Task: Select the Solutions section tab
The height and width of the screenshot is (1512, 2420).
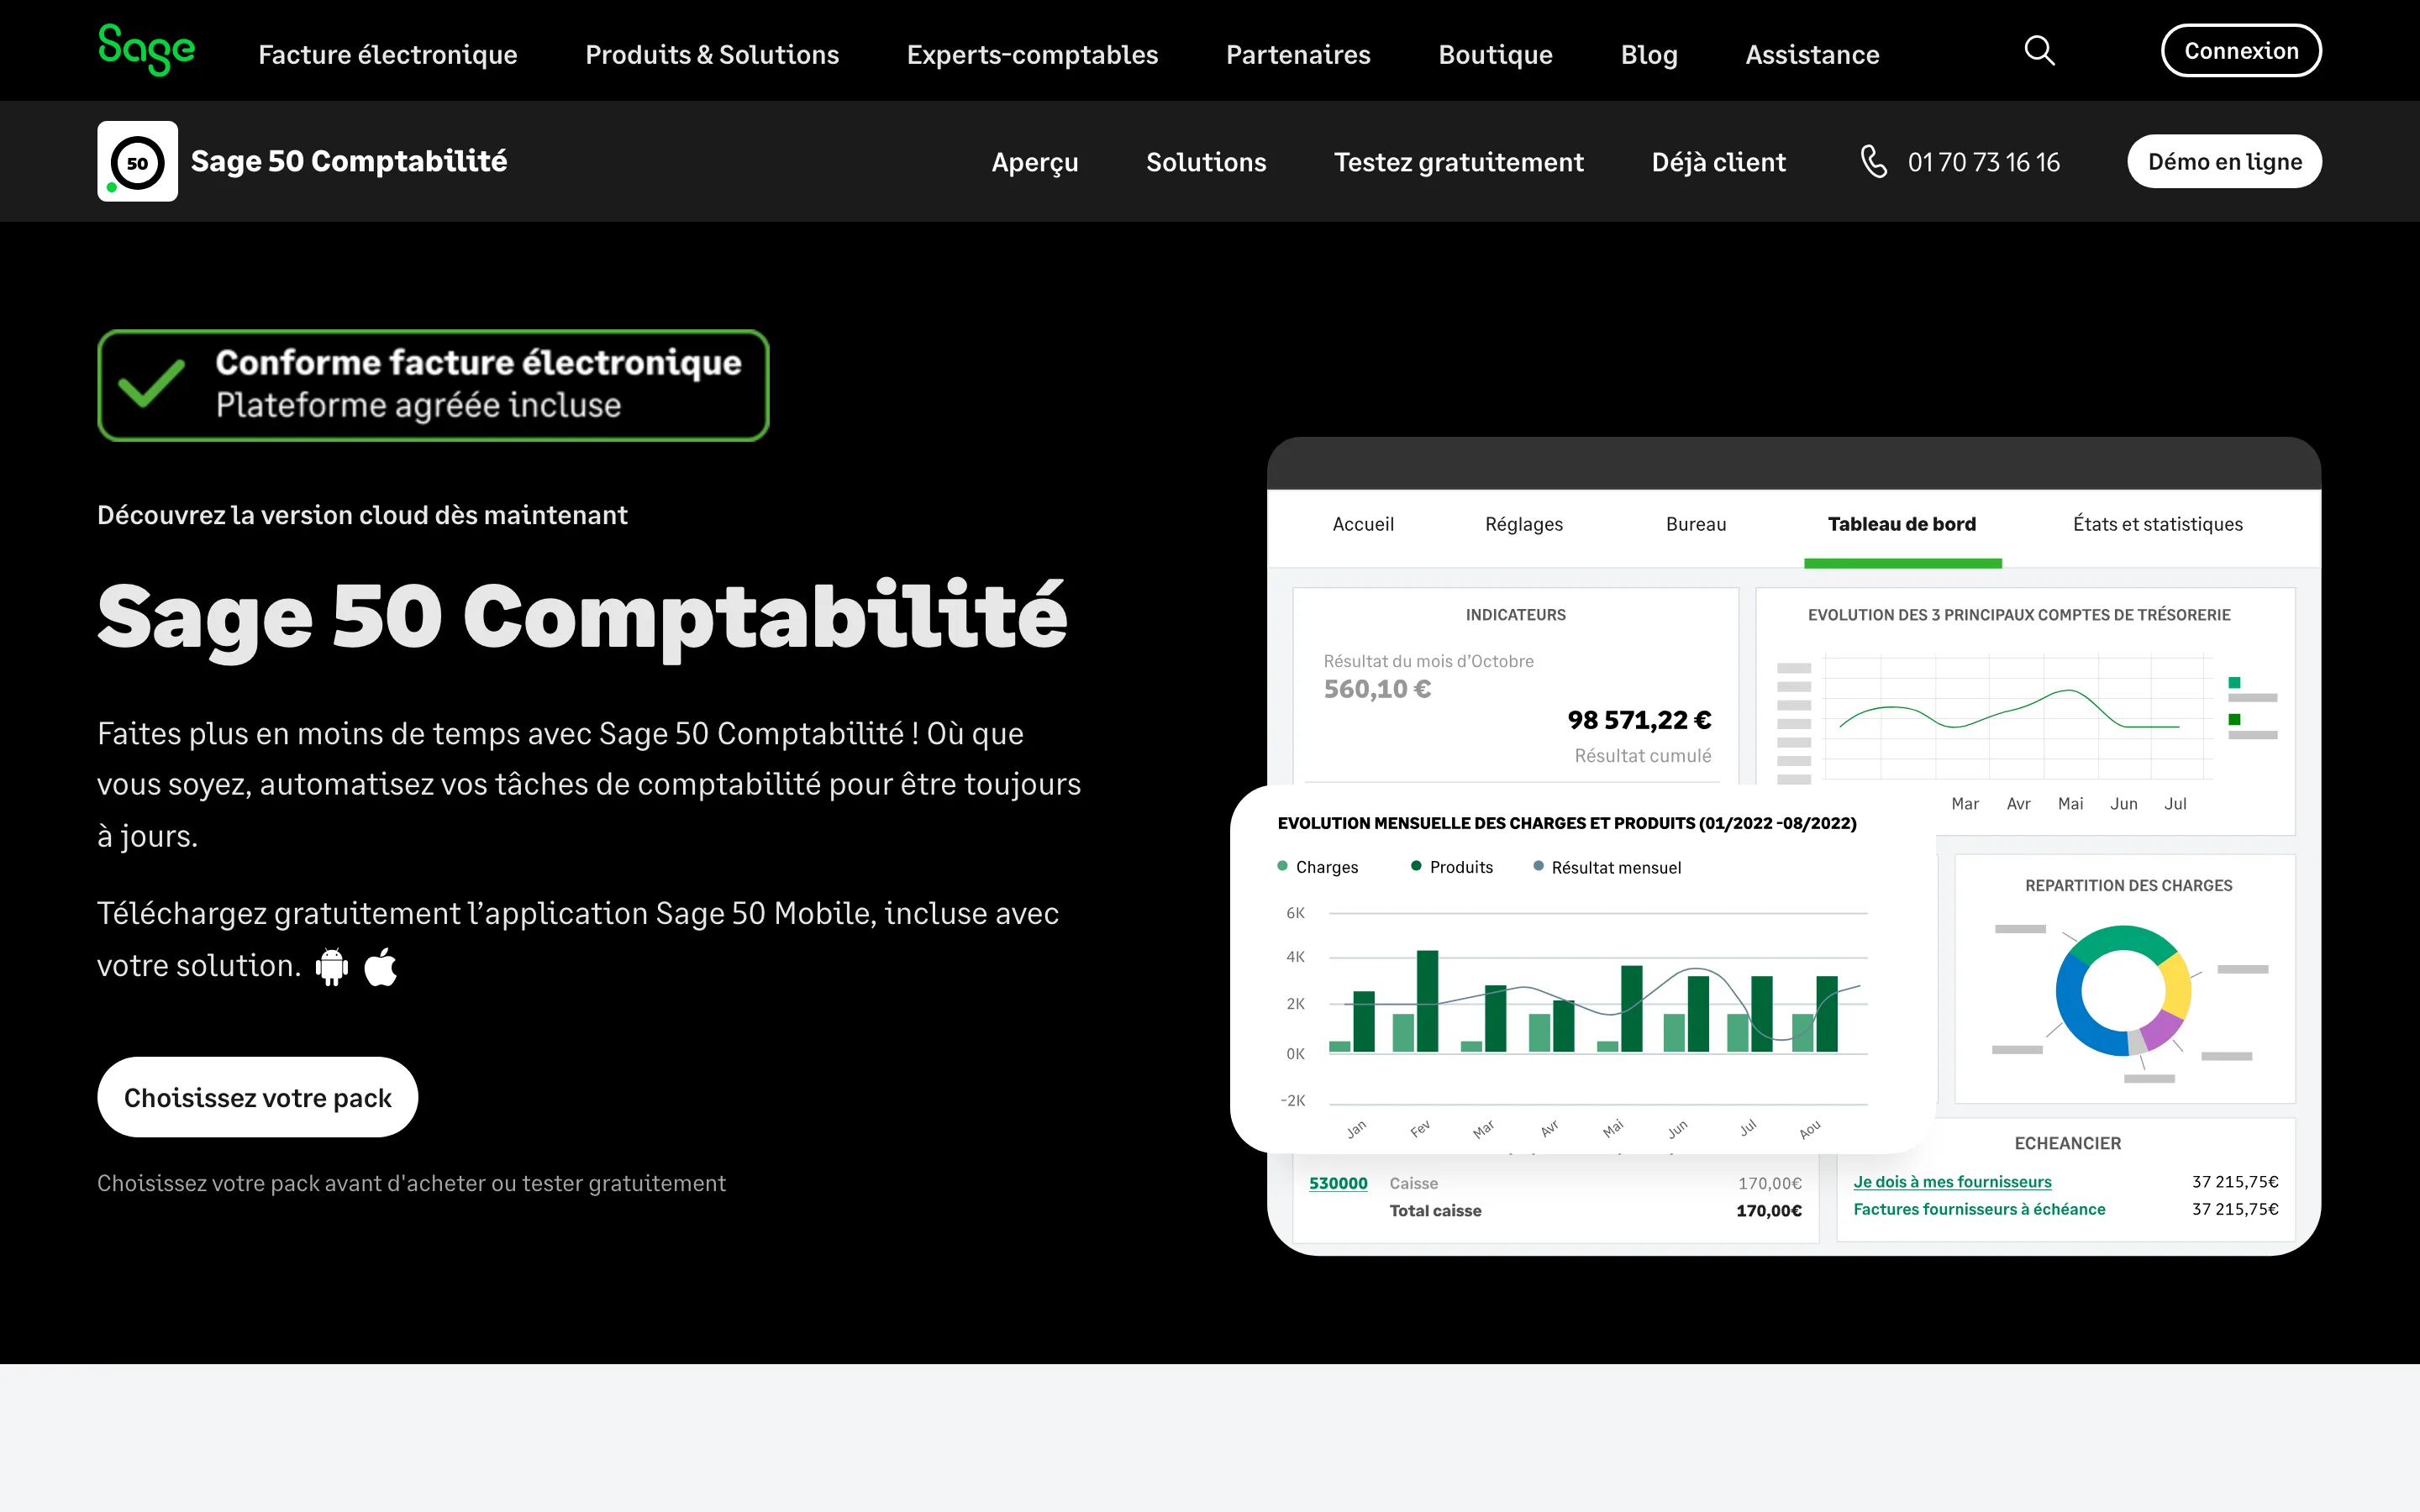Action: tap(1206, 162)
